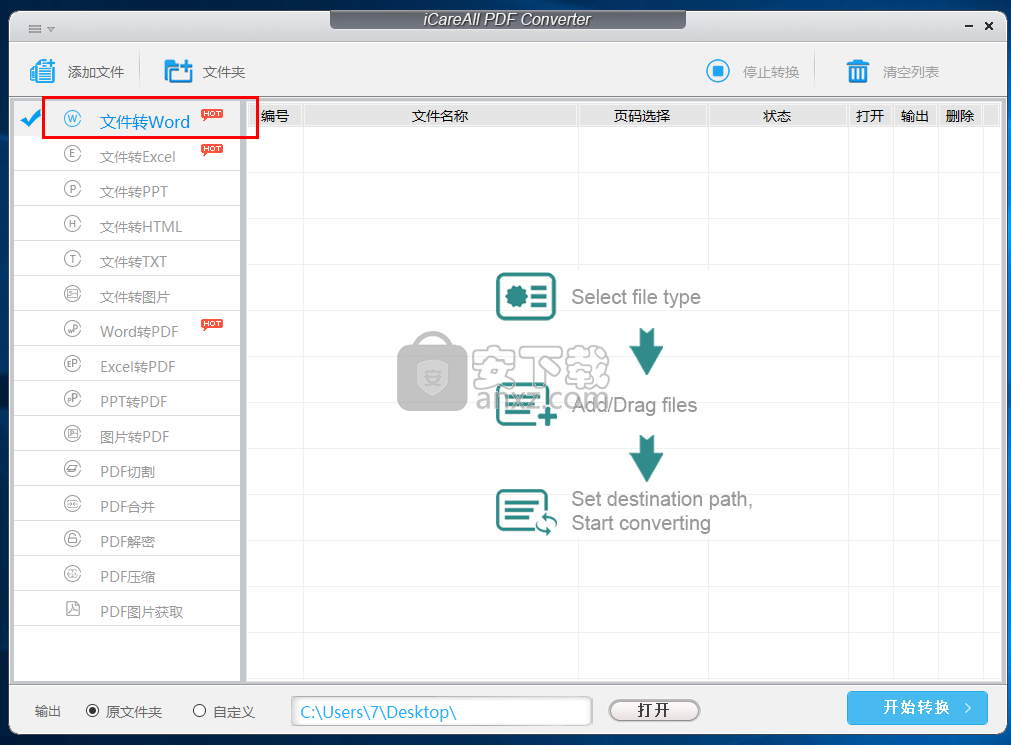Click the 文件名称 column header

(440, 115)
